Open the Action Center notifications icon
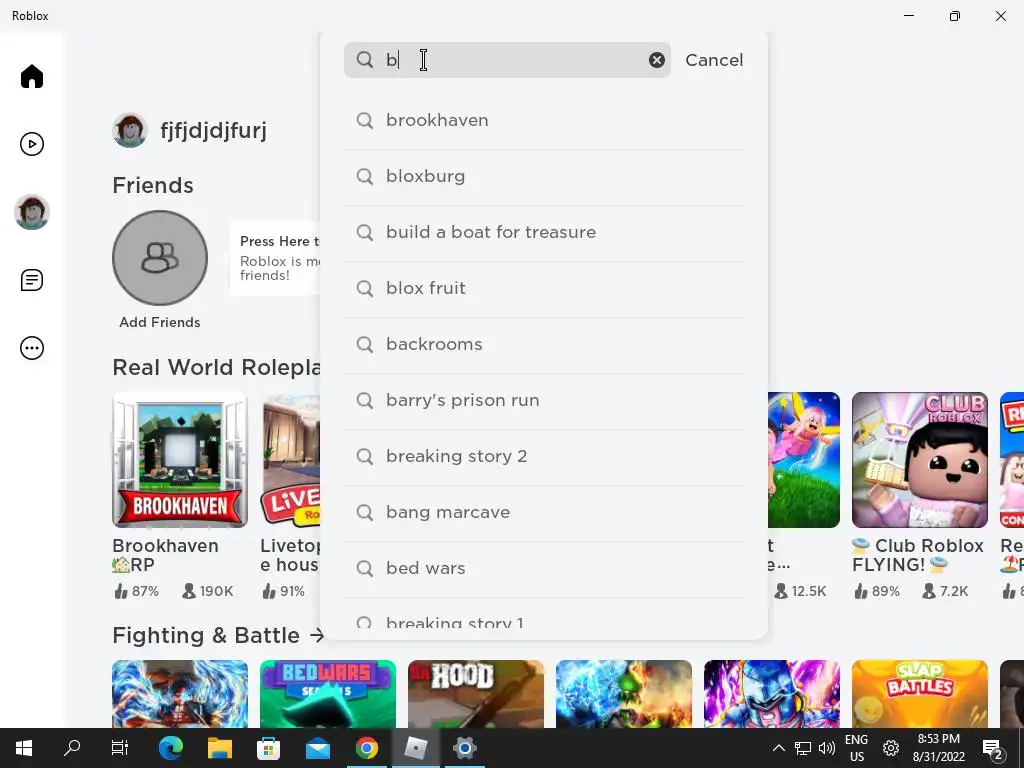1024x768 pixels. coord(992,748)
